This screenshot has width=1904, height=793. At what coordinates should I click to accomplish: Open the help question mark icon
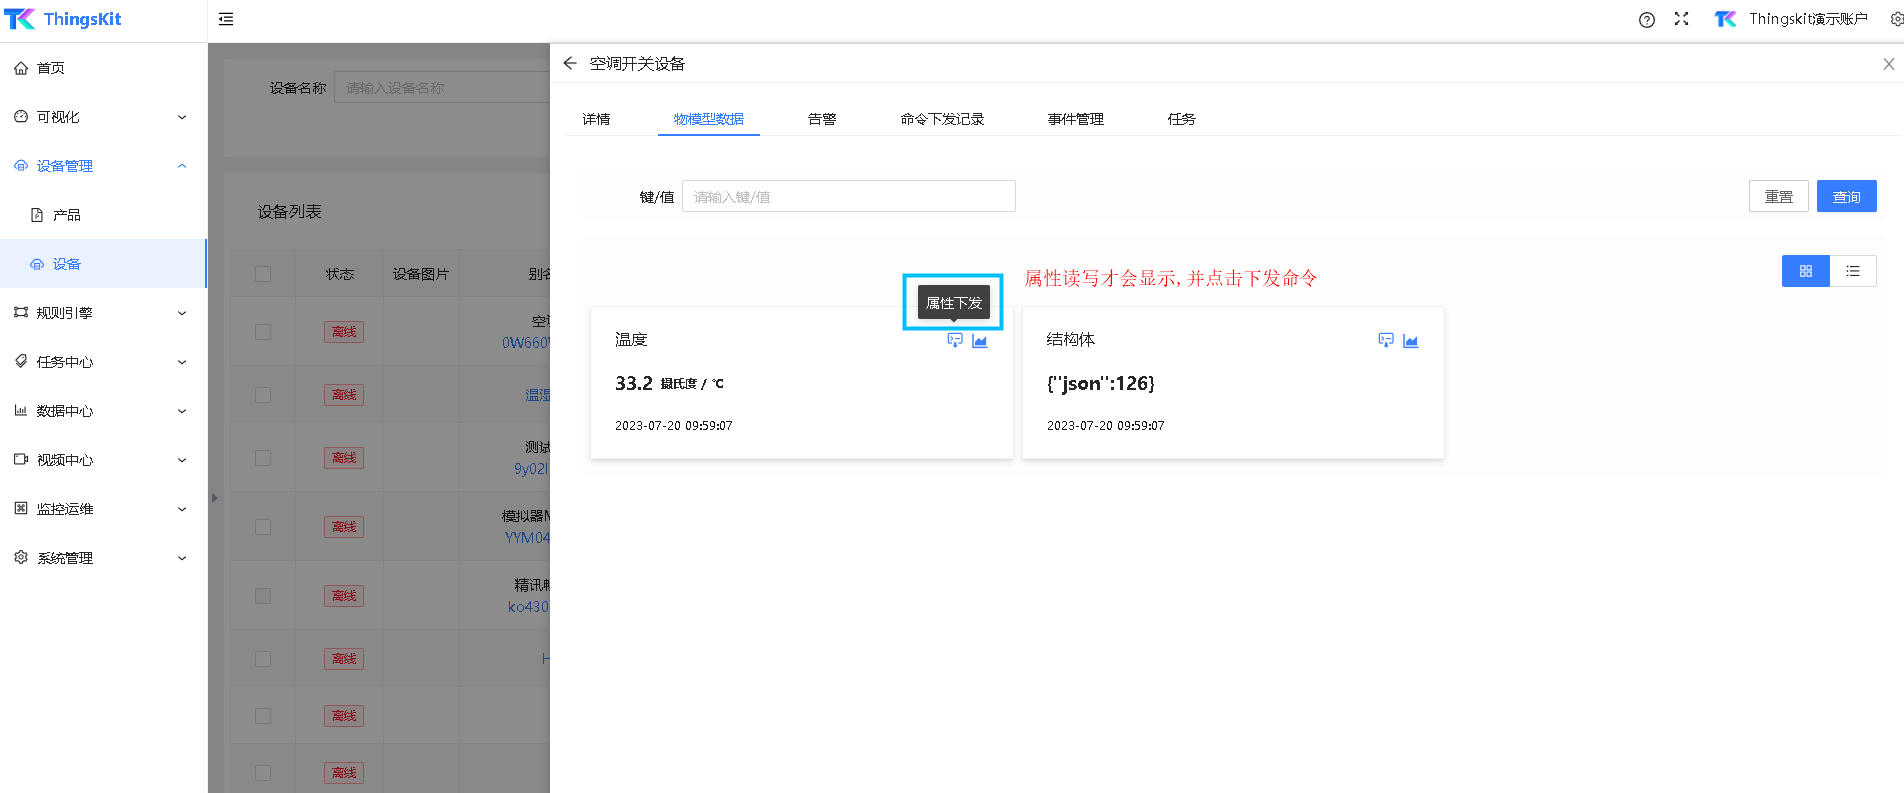tap(1647, 20)
